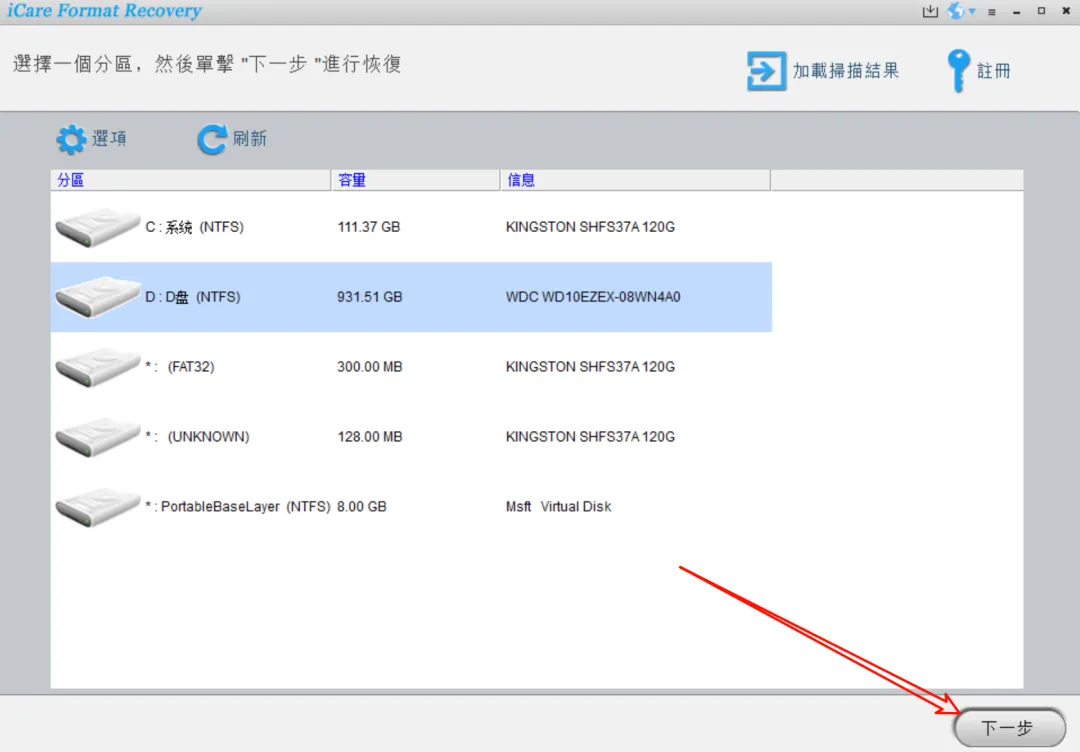Click KINGSTON info in C: row
Screen dimensions: 1080x752
point(590,227)
